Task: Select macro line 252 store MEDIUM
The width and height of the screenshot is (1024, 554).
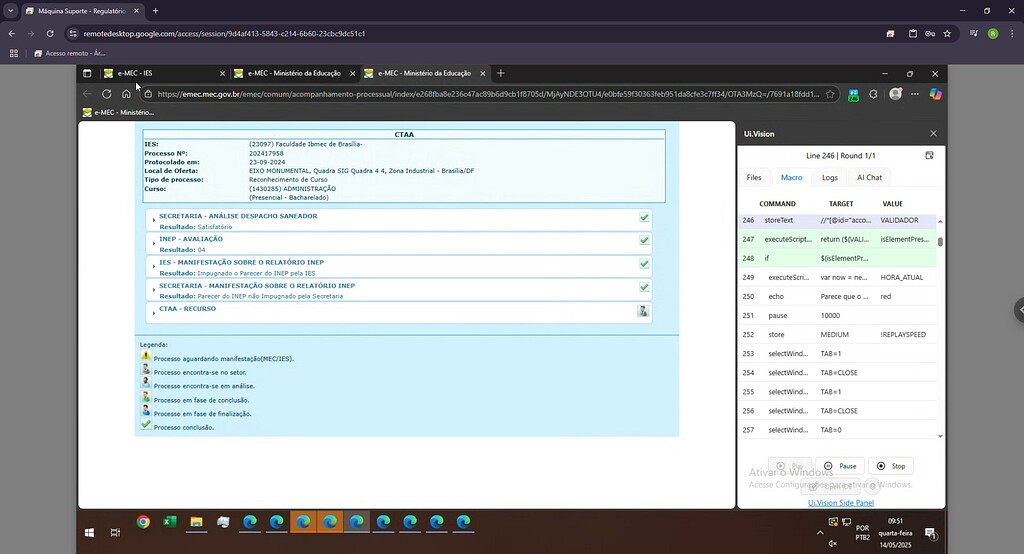Action: point(838,334)
